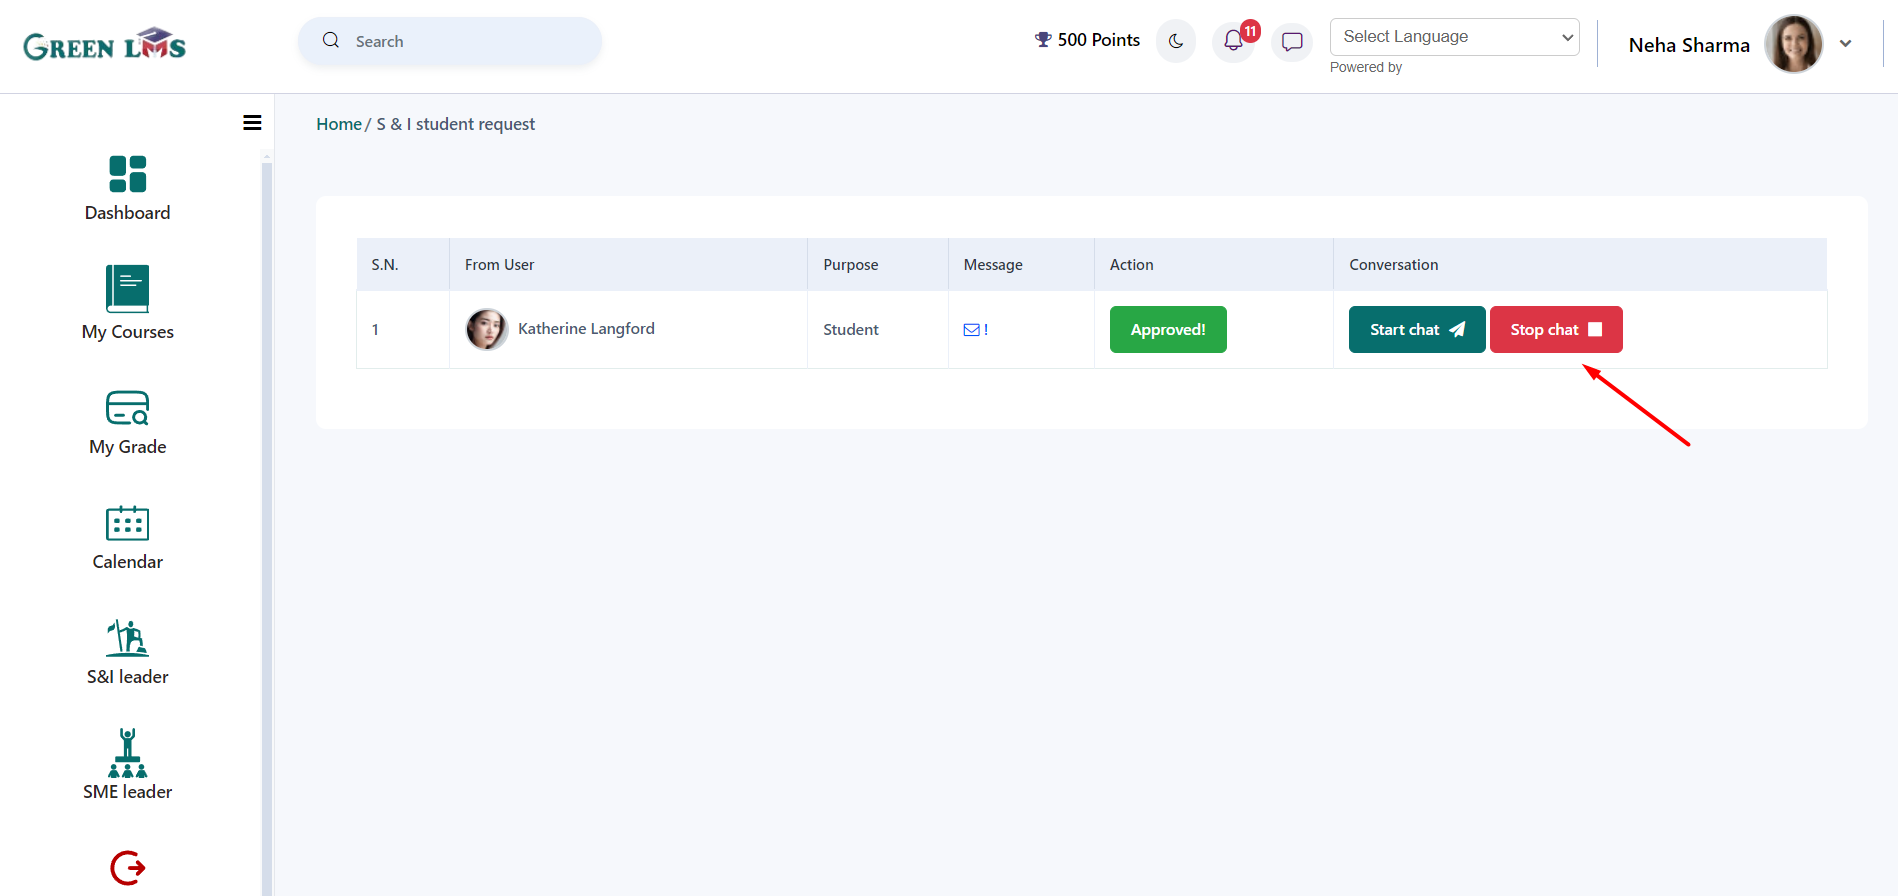The height and width of the screenshot is (896, 1898).
Task: Click the S&I leader menu label
Action: [x=128, y=677]
